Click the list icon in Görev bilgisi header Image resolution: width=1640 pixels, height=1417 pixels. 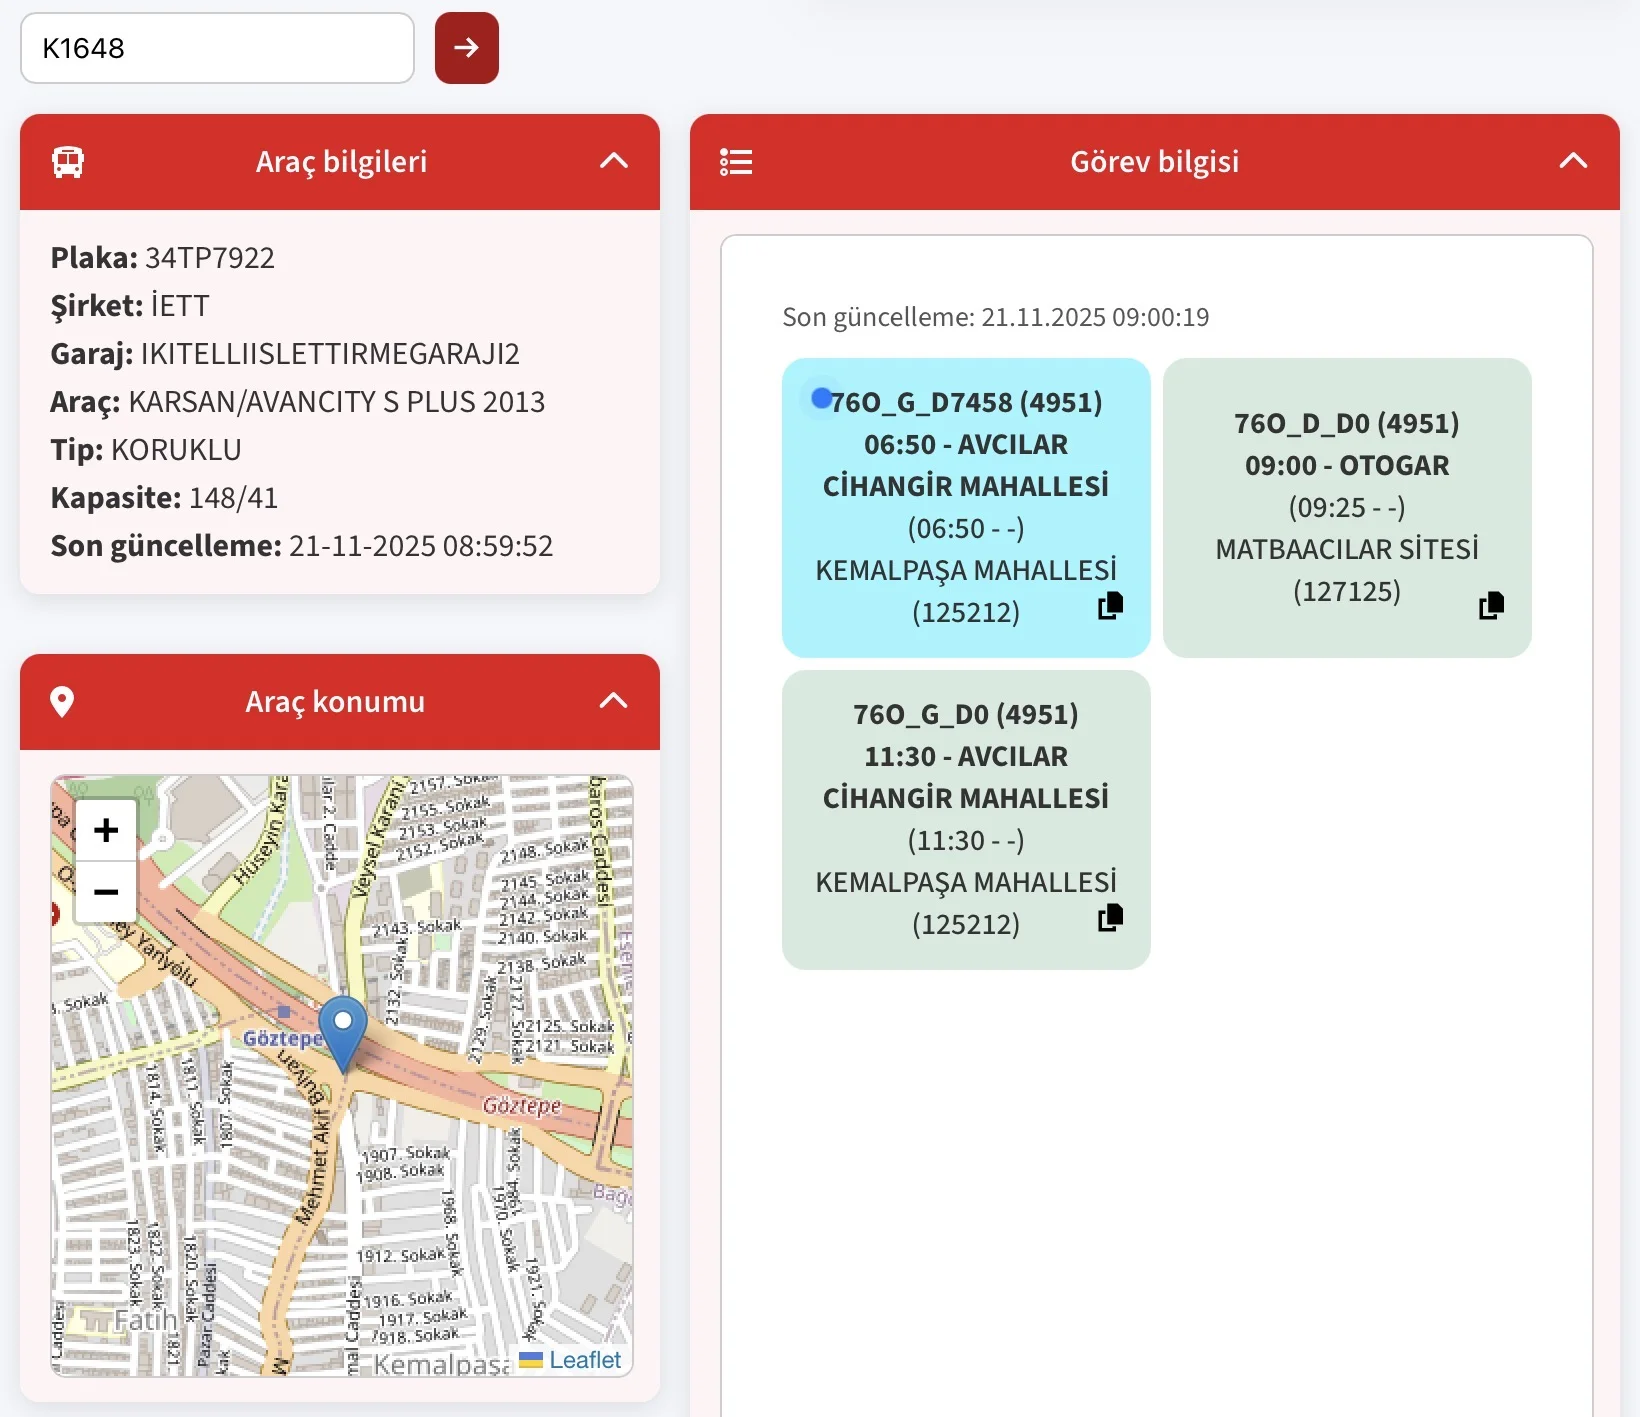736,162
